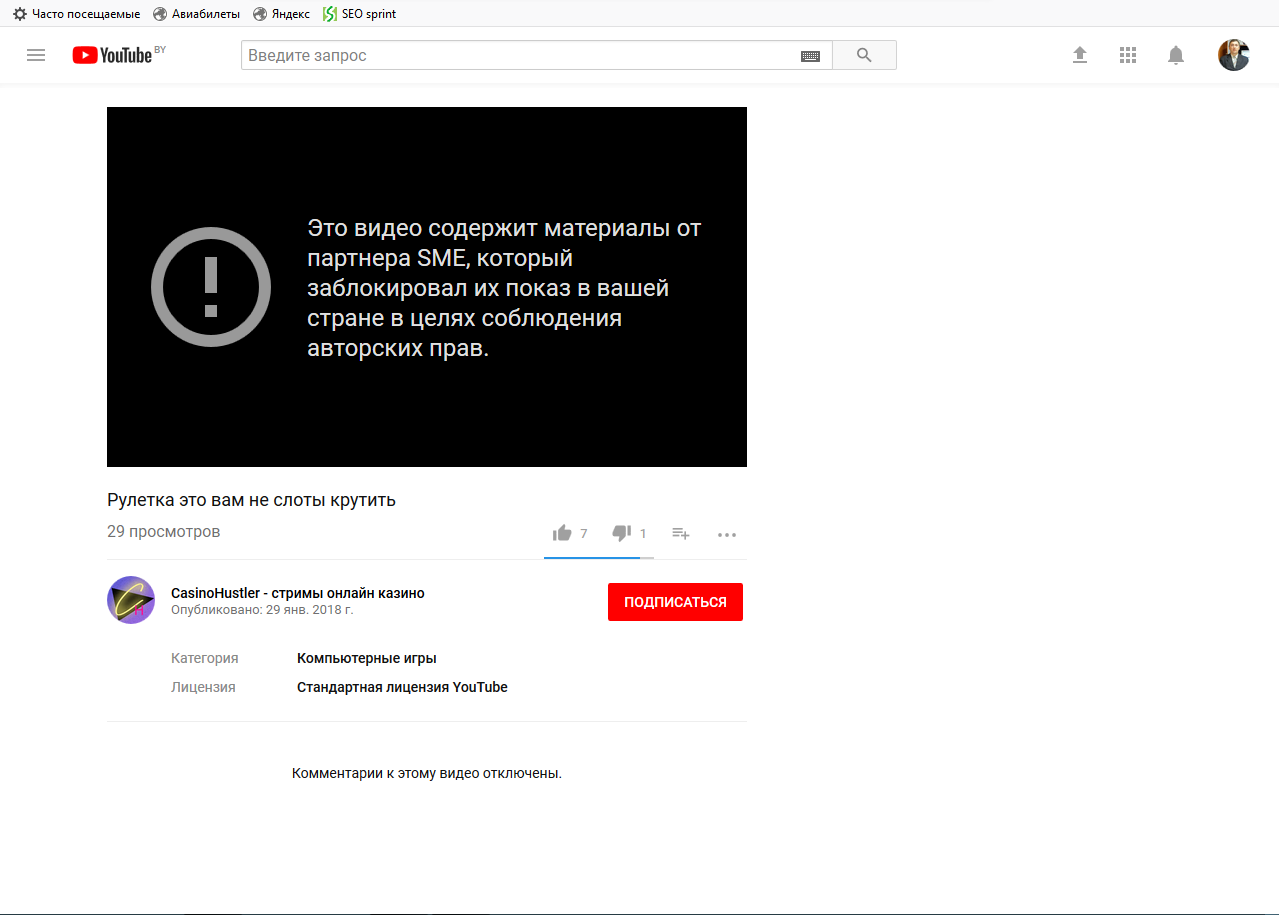Open the Яндекс bookmark
Viewport: 1279px width, 915px height.
[281, 14]
